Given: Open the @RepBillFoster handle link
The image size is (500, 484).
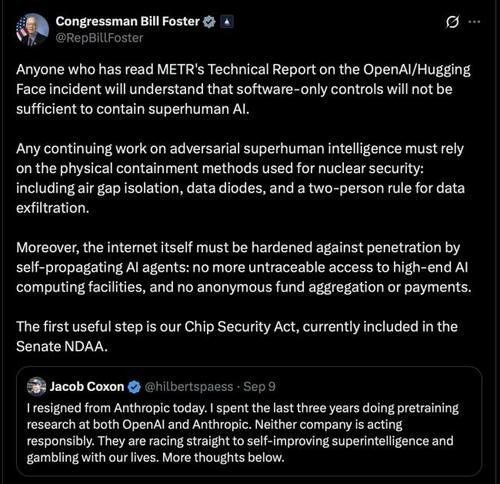Looking at the screenshot, I should click(99, 38).
